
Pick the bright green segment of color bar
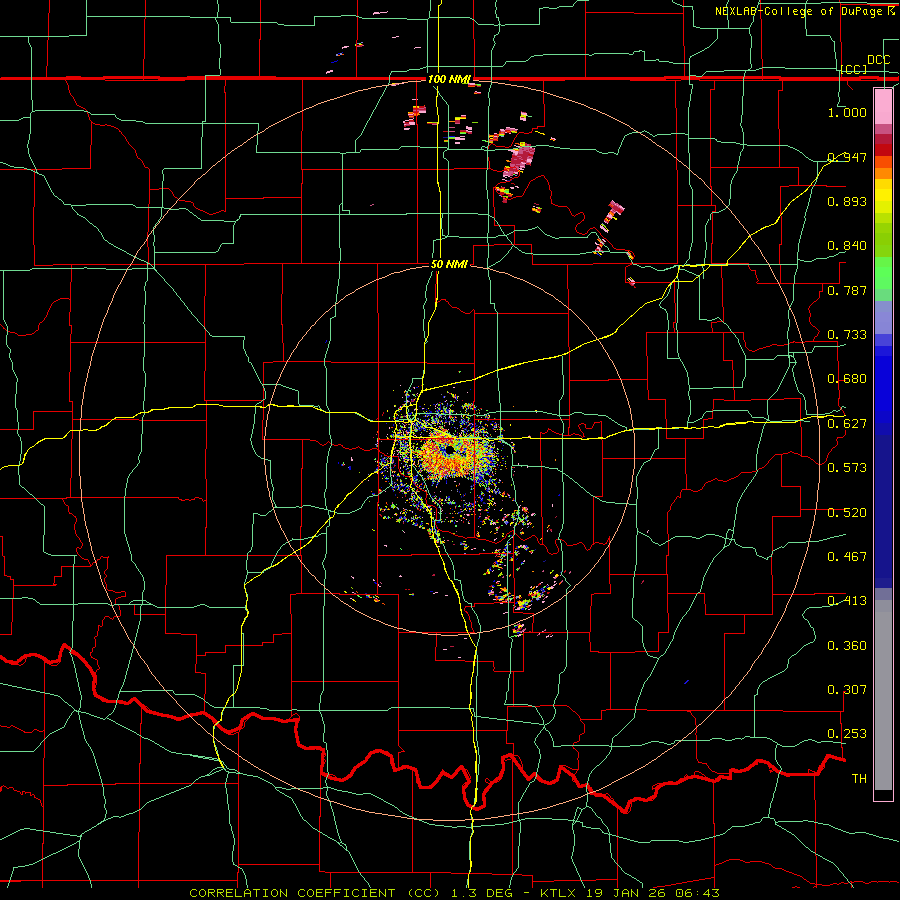[x=883, y=274]
